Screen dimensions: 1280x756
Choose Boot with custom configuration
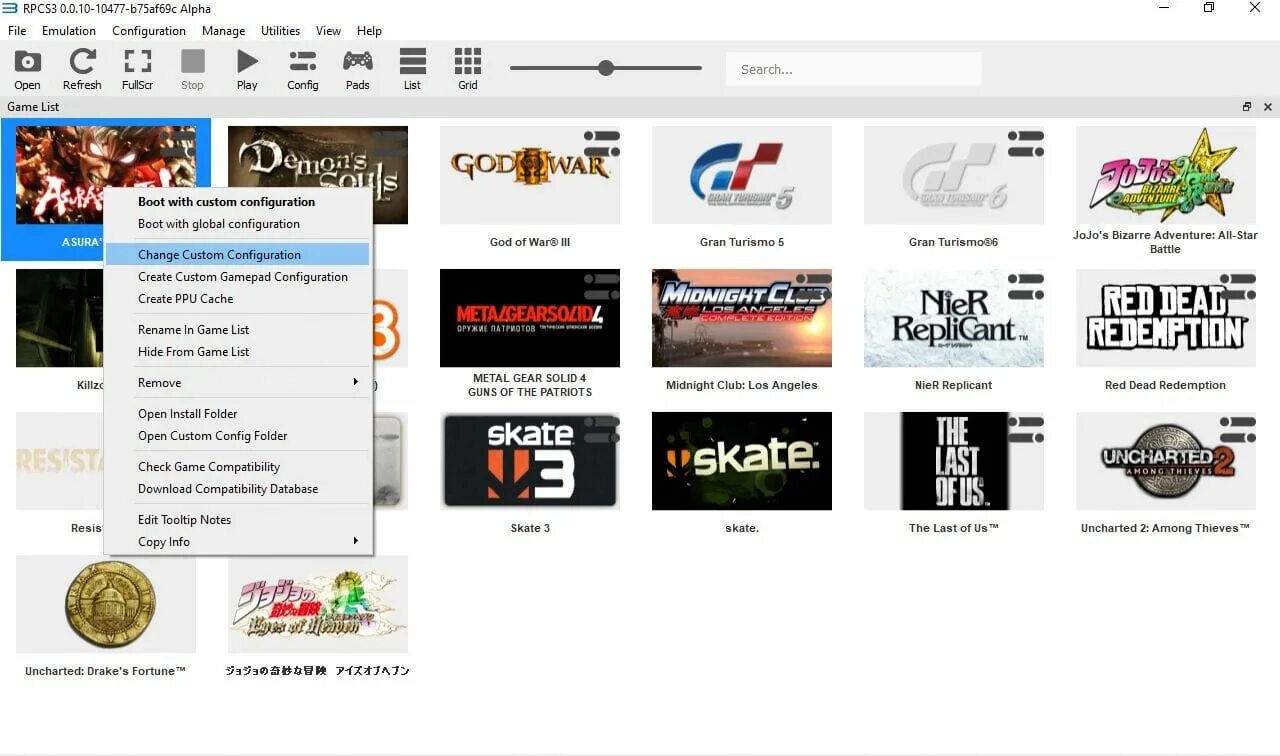[238, 202]
